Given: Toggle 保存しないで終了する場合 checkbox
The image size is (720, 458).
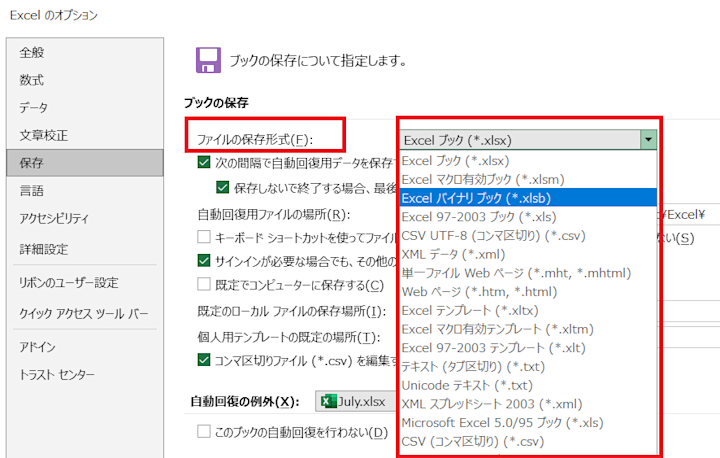Looking at the screenshot, I should (x=223, y=187).
